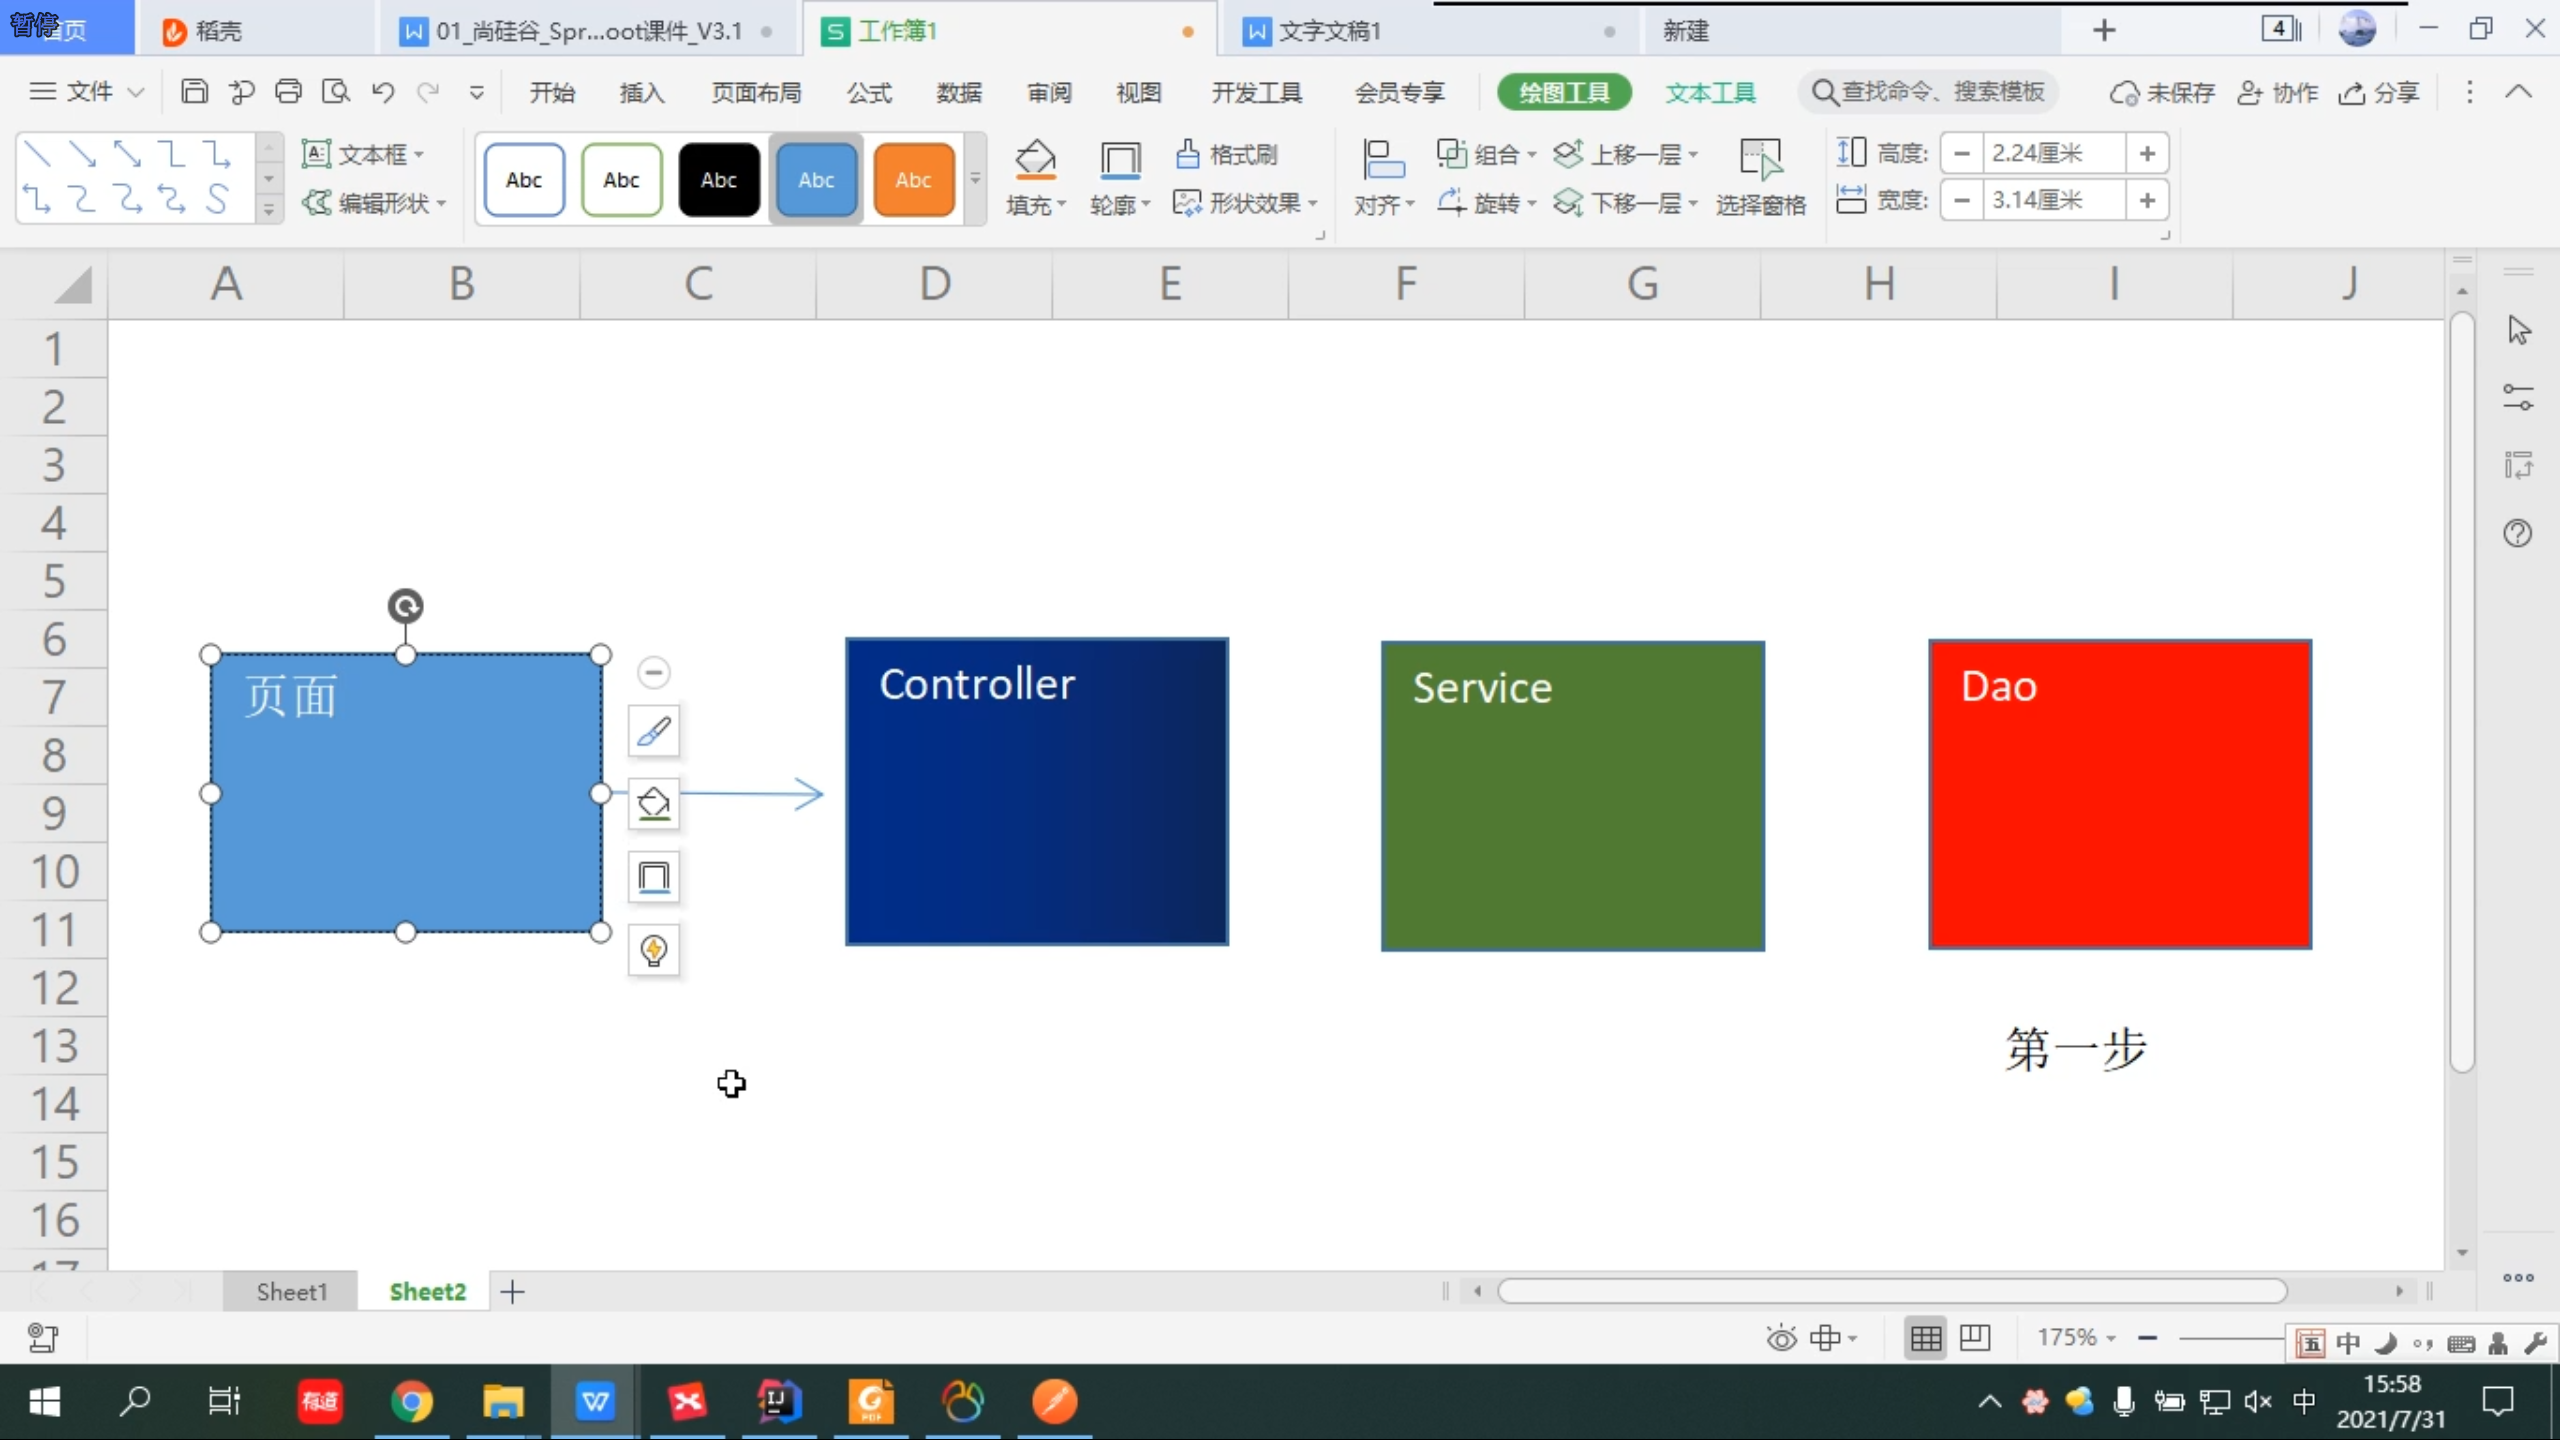Click the 未保存 cloud save button
Viewport: 2560px width, 1440px height.
point(2162,93)
